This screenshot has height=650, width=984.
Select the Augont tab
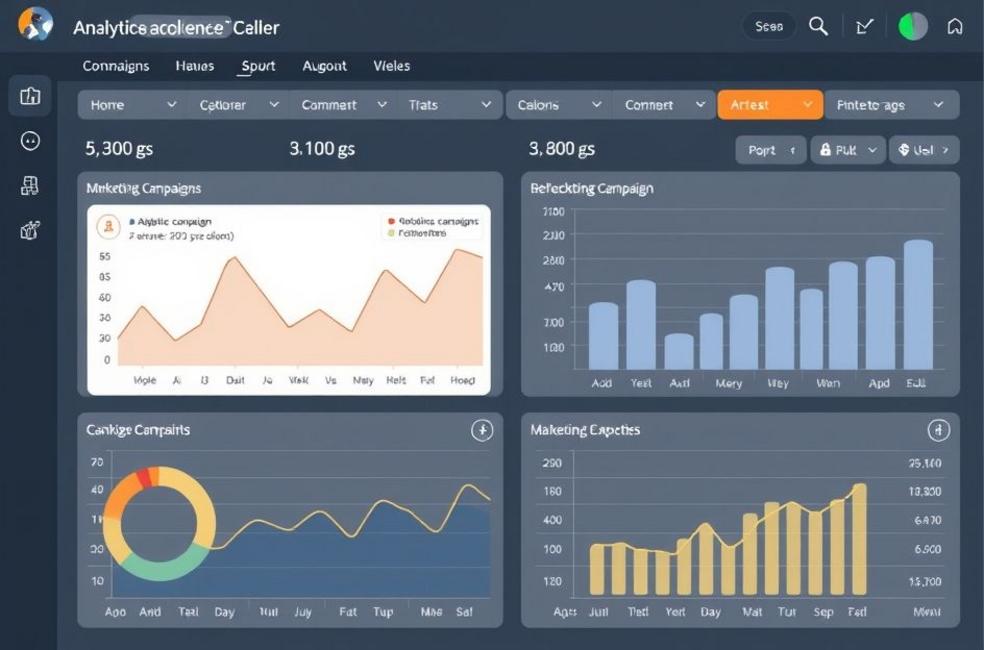(x=325, y=66)
